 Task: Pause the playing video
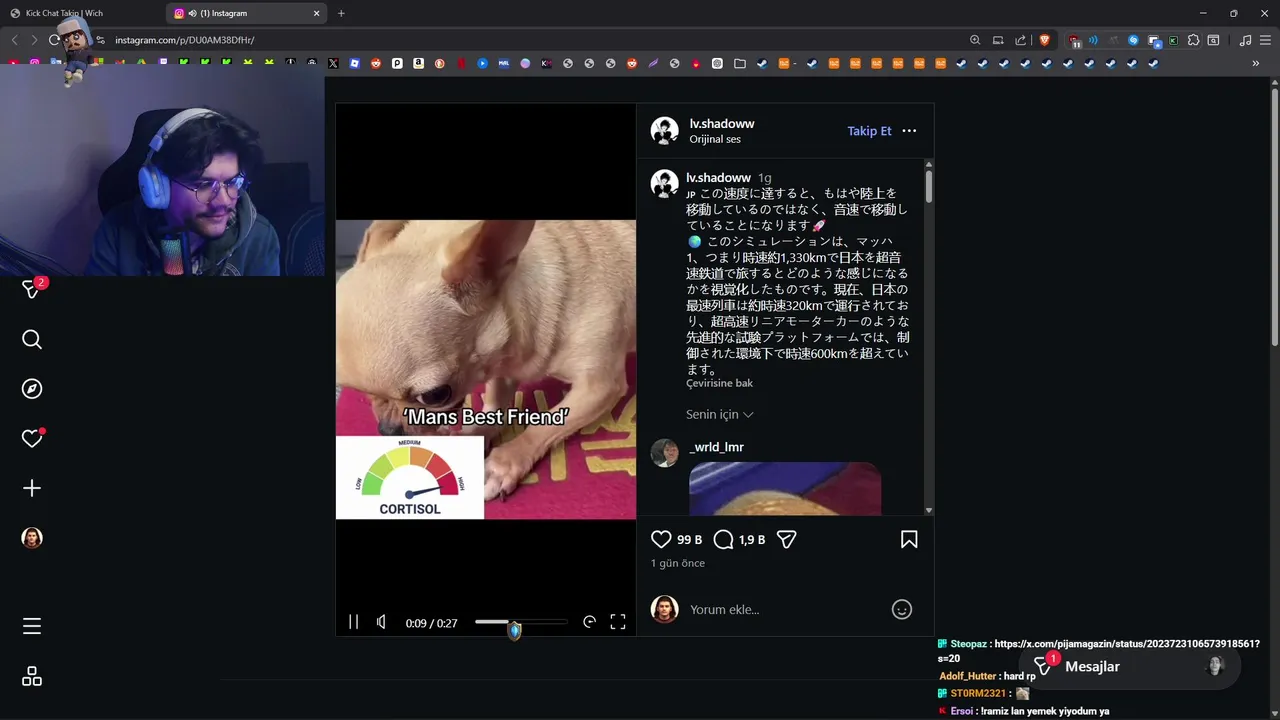point(353,622)
